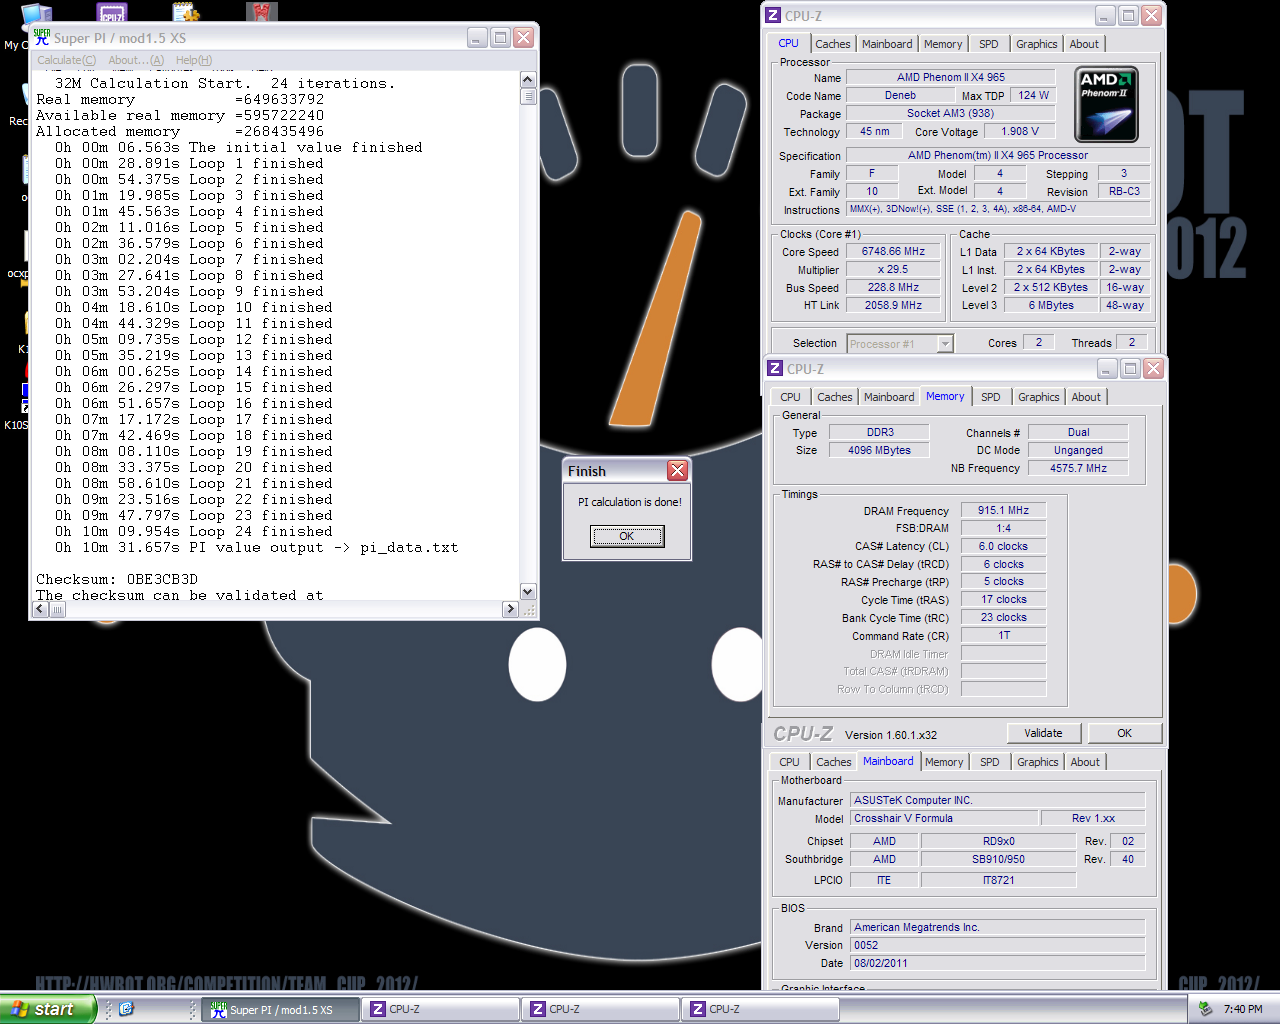Select SPD tab in middle CPU-Z window

[991, 397]
